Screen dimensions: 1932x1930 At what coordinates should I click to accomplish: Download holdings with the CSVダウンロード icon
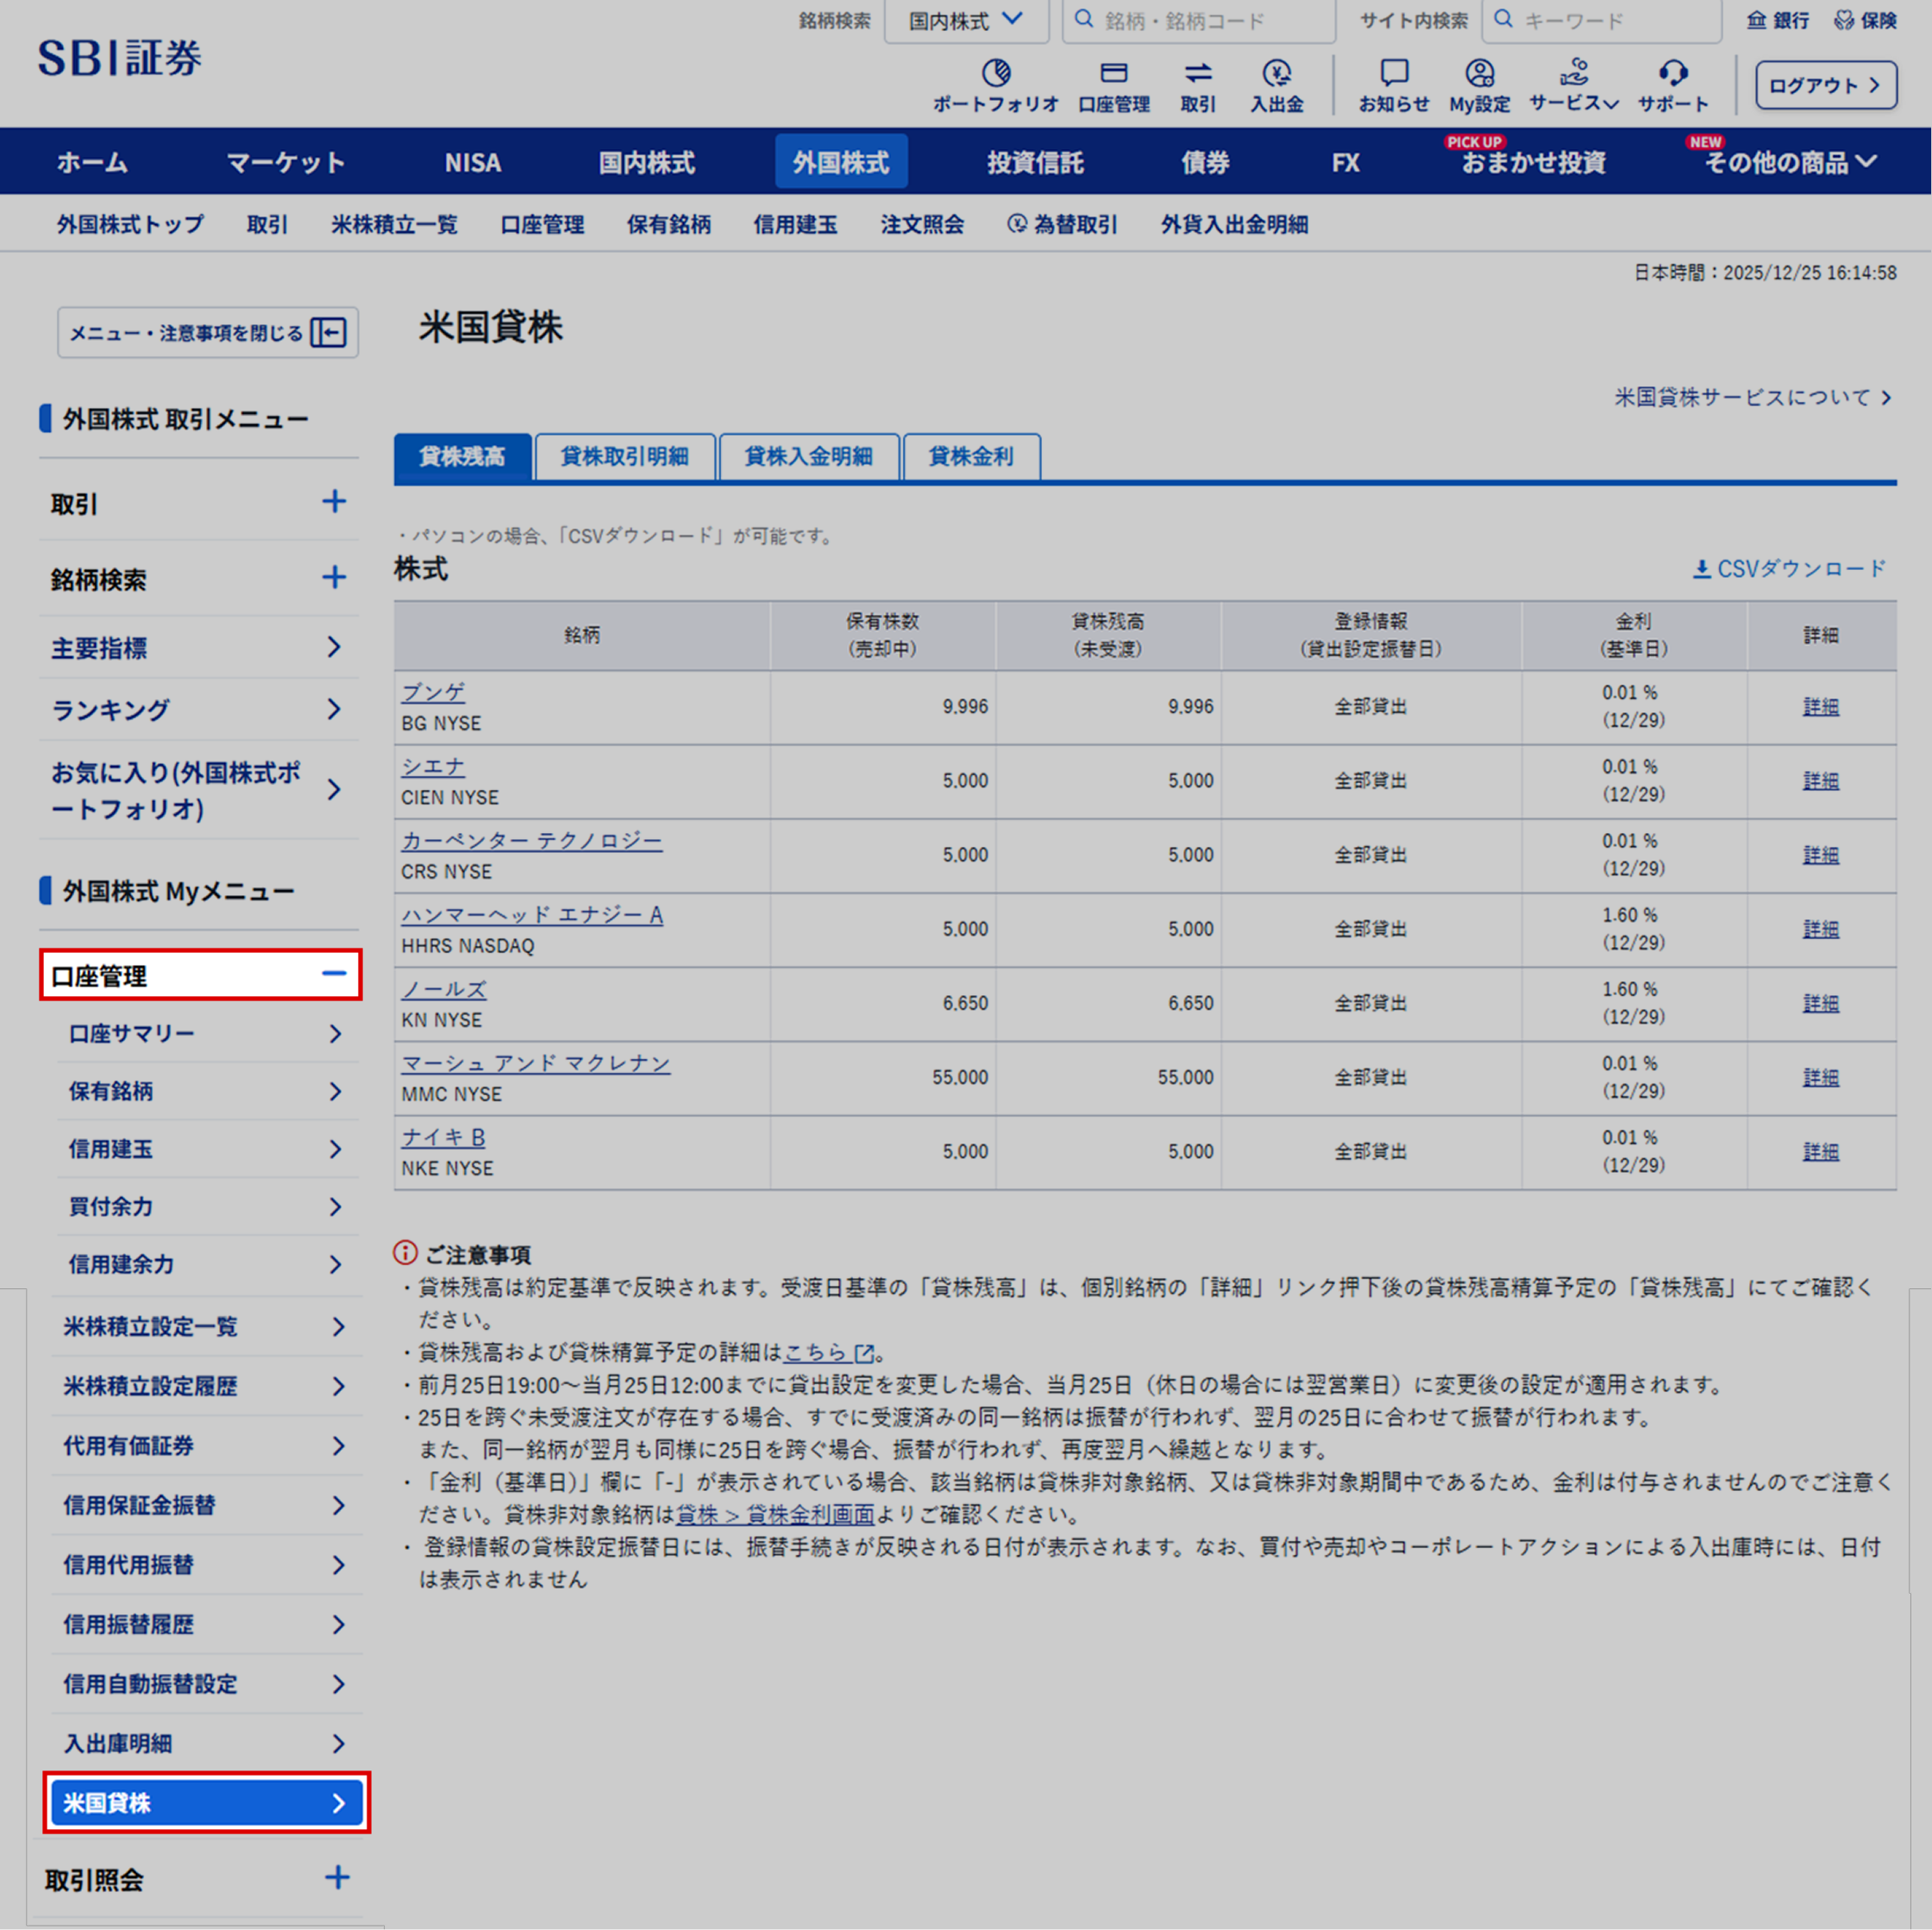(x=1787, y=568)
